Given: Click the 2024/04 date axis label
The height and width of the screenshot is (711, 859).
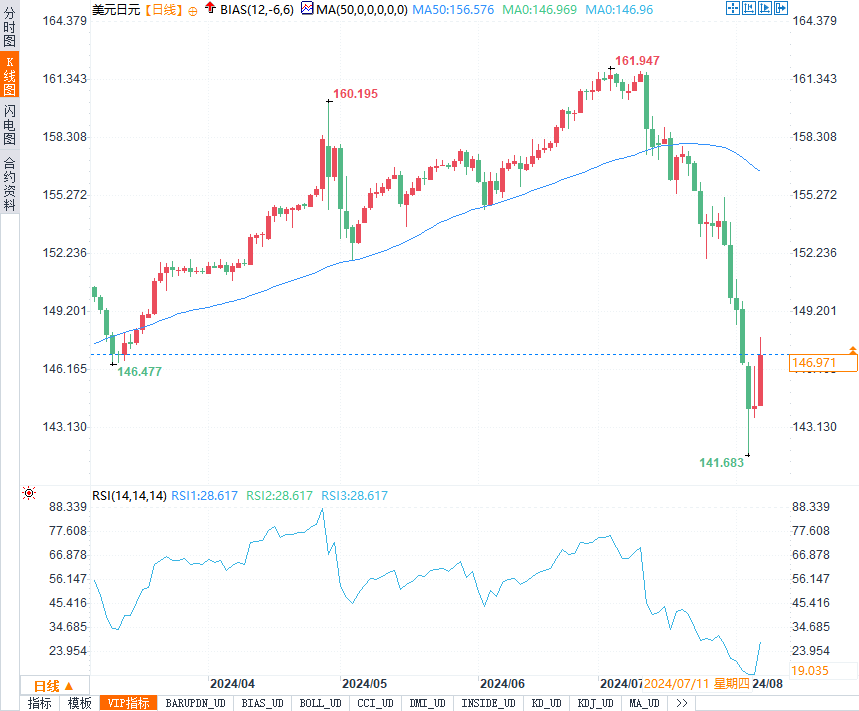Looking at the screenshot, I should point(232,683).
